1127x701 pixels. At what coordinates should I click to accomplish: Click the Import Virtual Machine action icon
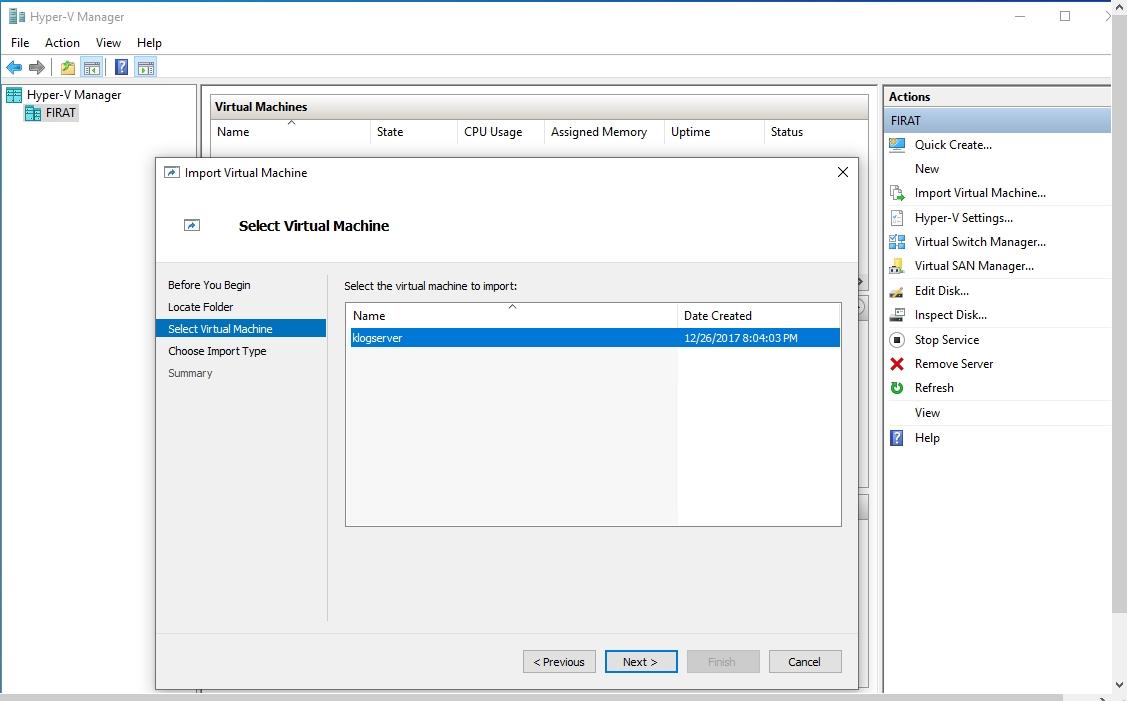897,193
